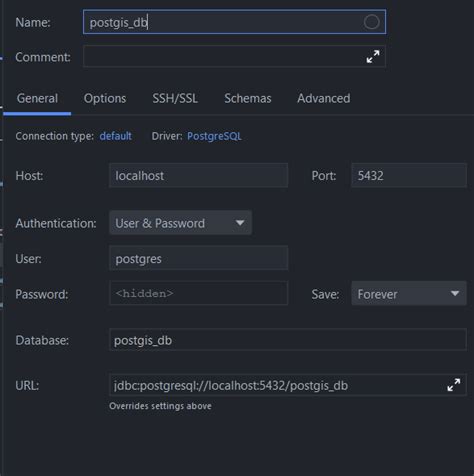Click the 'Comment:' label
This screenshot has height=476, width=474.
[x=43, y=57]
